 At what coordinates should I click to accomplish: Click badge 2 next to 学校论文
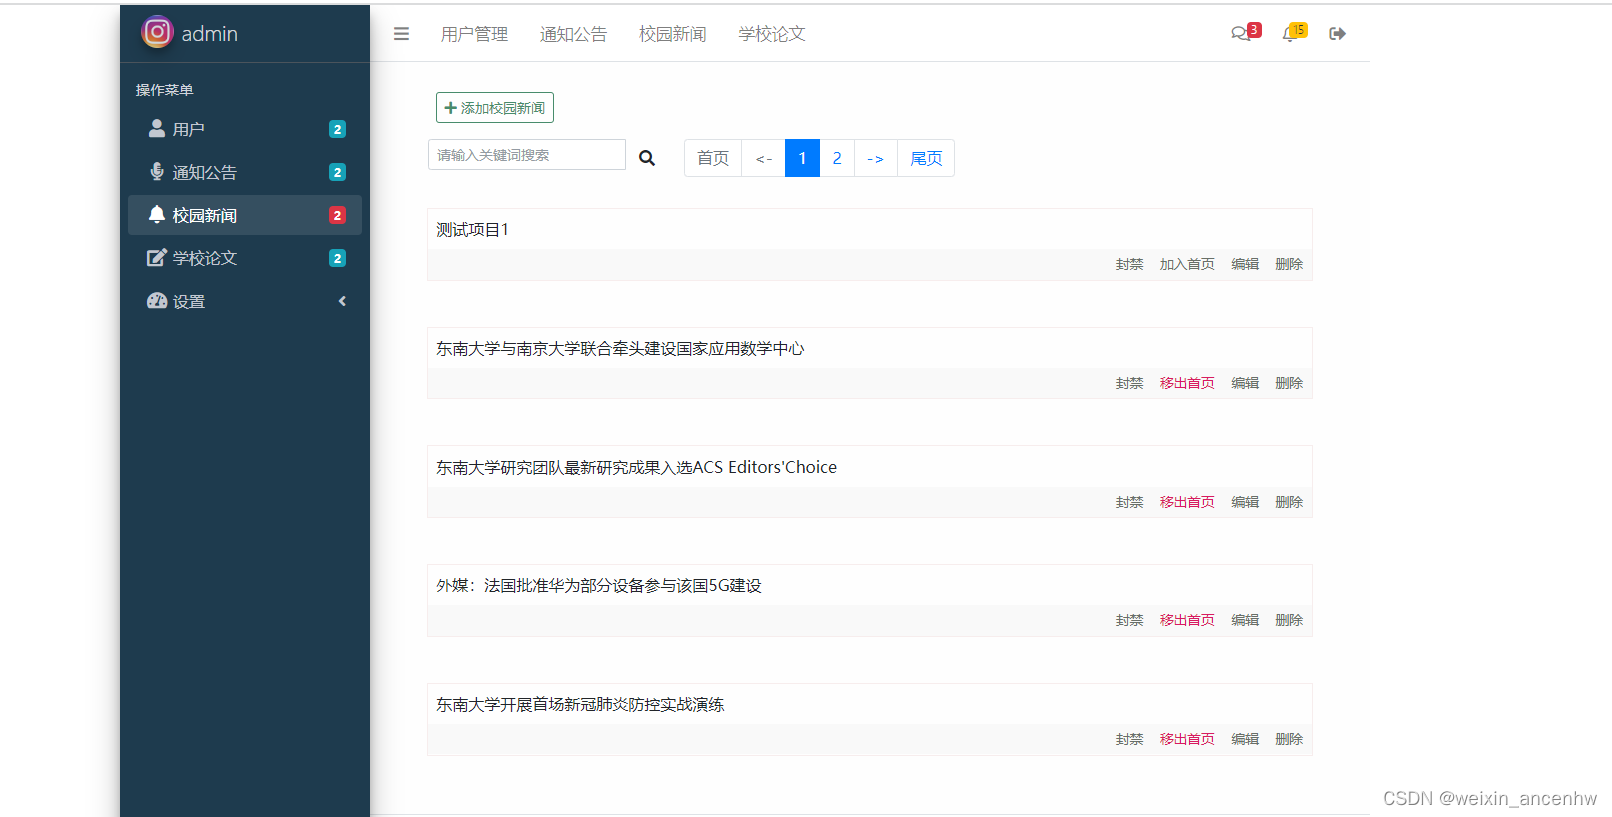tap(337, 258)
